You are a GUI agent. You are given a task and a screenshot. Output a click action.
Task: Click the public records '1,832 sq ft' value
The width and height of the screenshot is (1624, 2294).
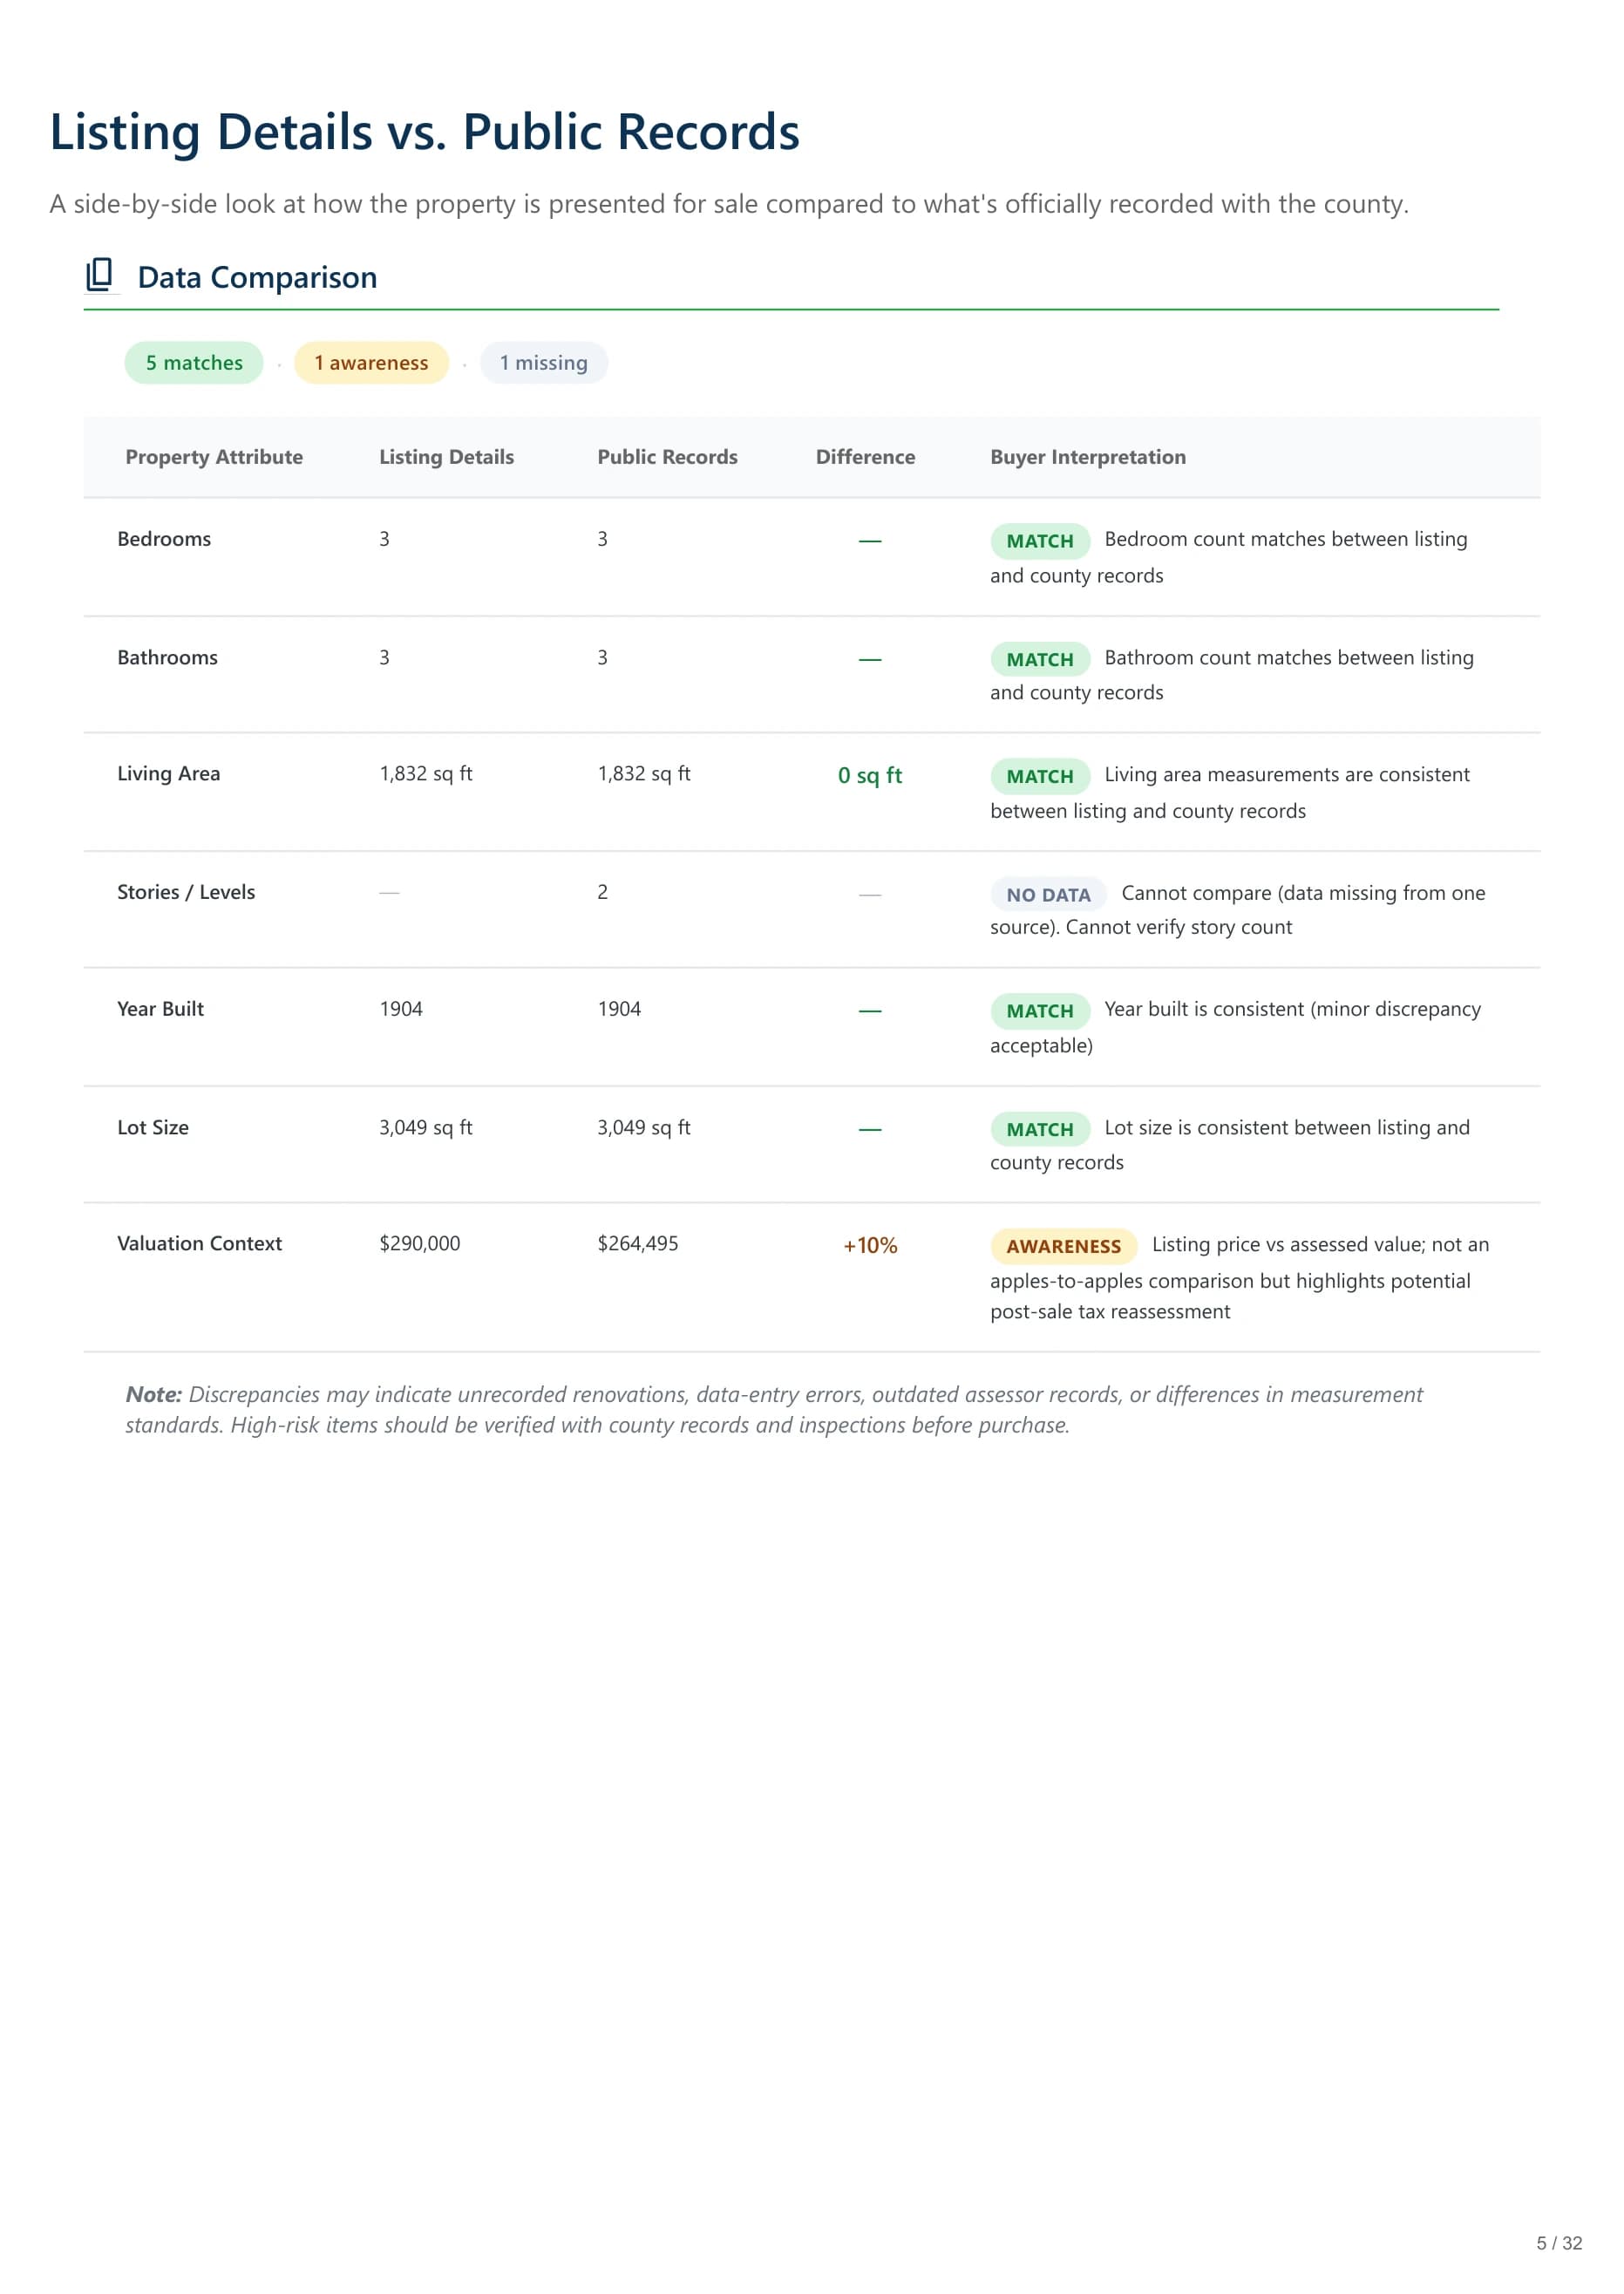[644, 774]
